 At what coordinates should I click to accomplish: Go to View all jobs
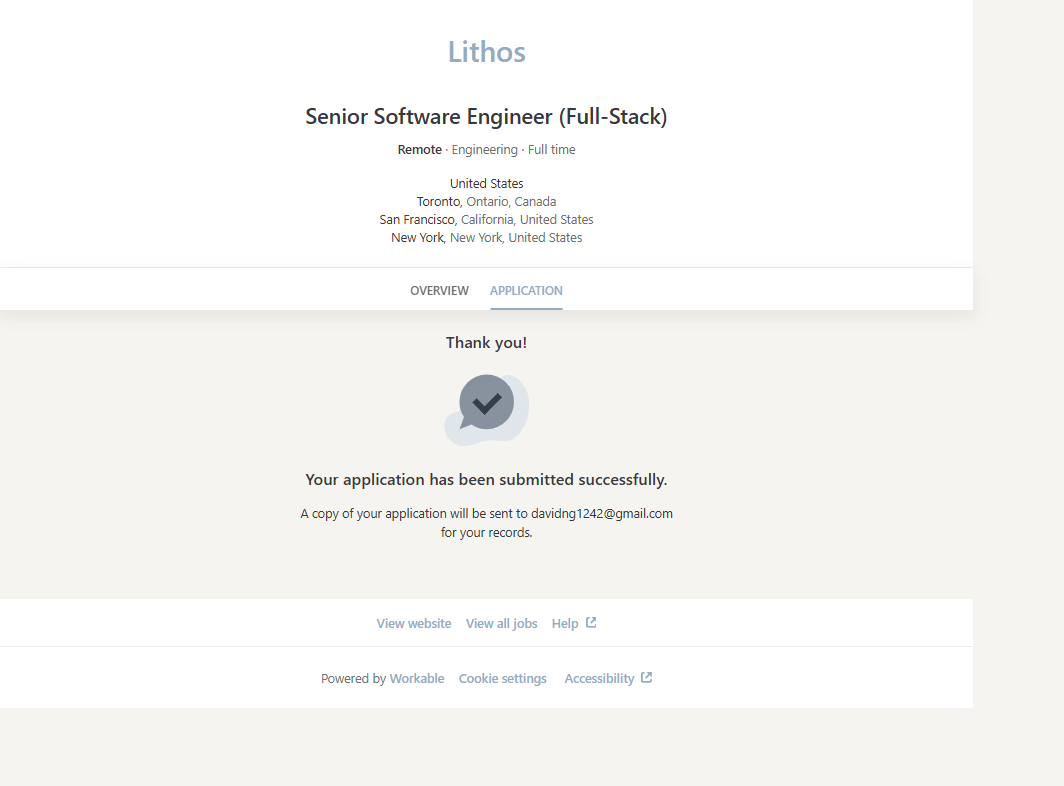[501, 624]
